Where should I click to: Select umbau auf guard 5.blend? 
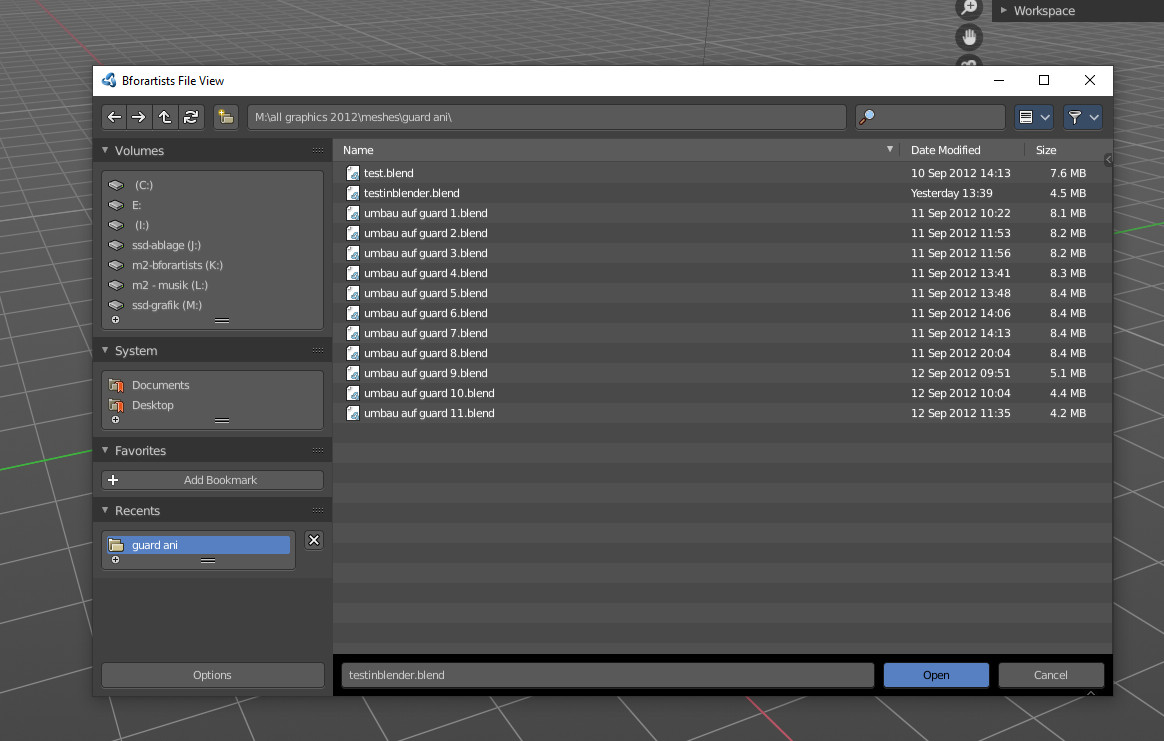[722, 293]
